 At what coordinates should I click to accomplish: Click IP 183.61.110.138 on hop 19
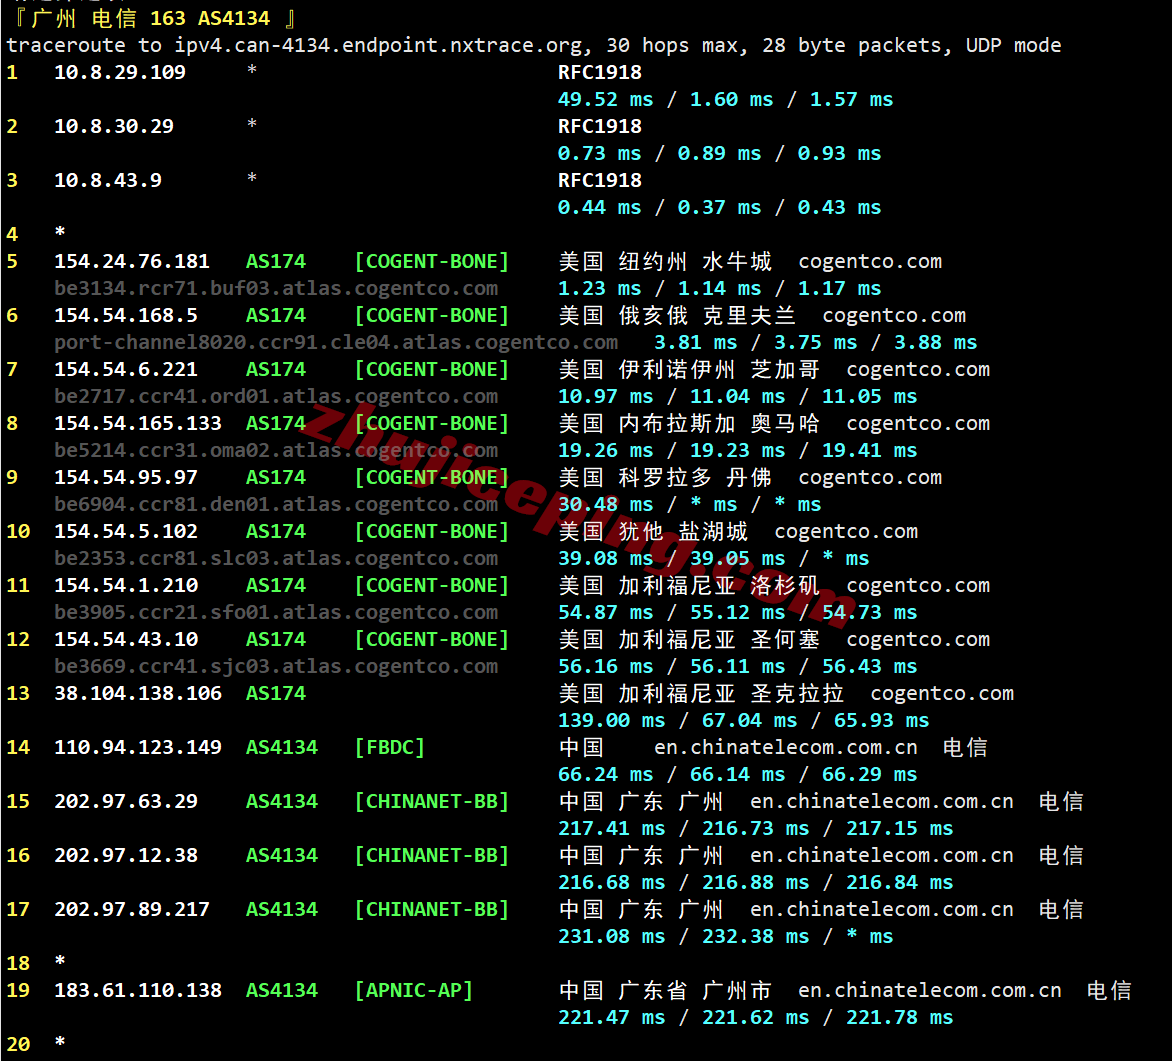pos(138,991)
